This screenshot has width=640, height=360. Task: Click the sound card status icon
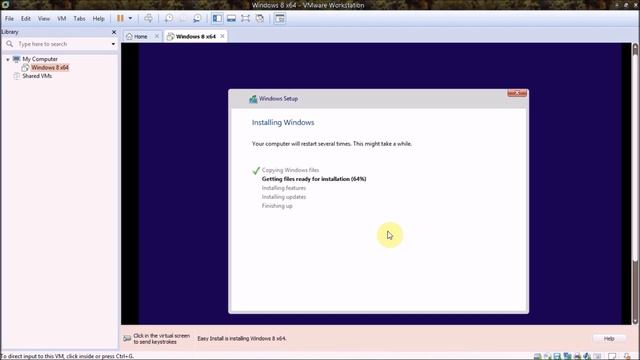(x=587, y=357)
